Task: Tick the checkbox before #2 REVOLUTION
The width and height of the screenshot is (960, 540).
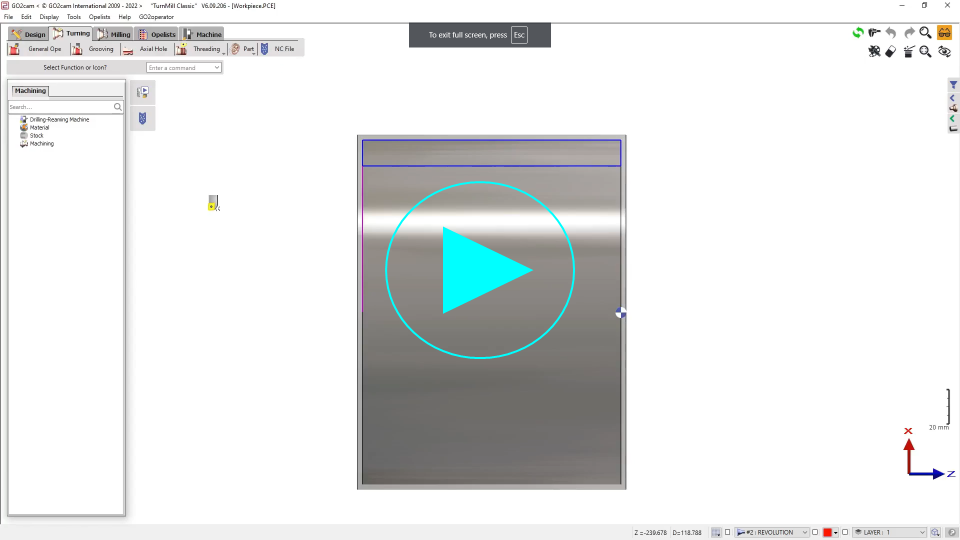Action: (727, 533)
